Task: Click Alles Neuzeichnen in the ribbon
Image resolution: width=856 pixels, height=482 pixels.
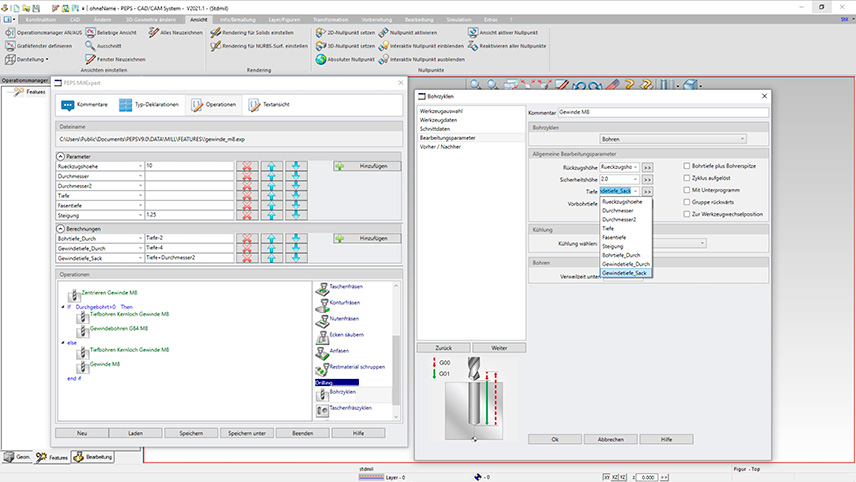Action: [x=173, y=32]
